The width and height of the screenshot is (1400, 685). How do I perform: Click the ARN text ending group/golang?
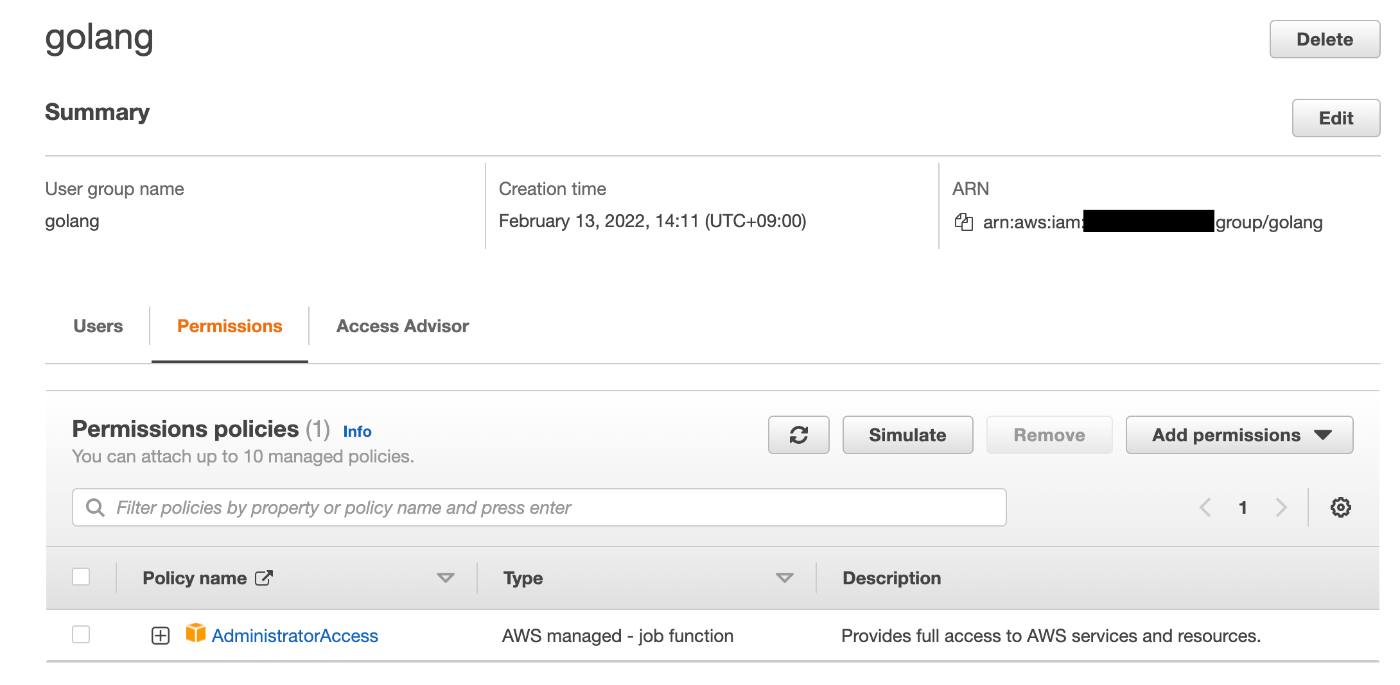tap(1153, 223)
